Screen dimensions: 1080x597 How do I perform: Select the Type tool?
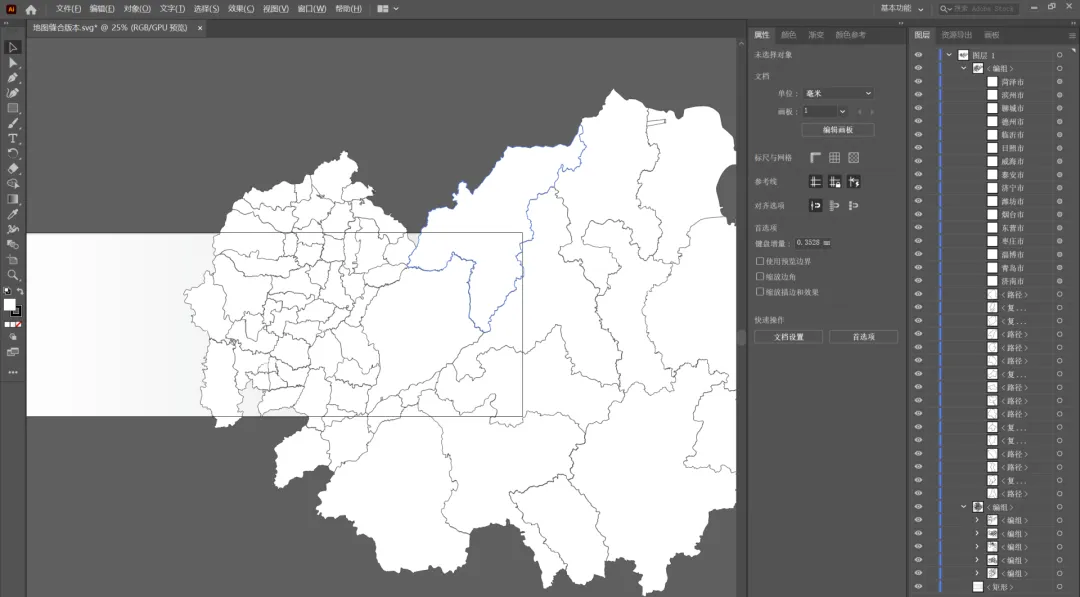(x=12, y=138)
